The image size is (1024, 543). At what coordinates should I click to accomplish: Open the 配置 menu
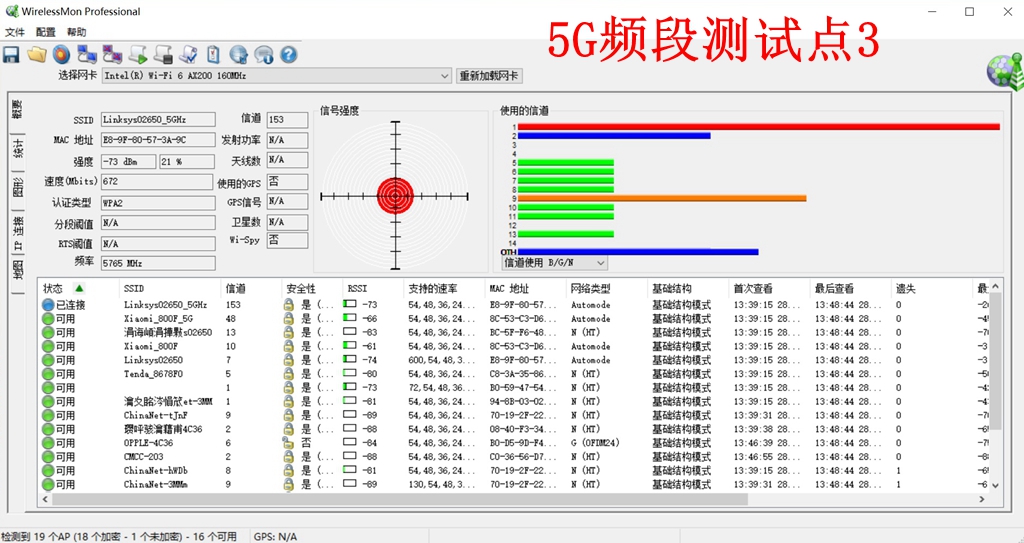pos(46,32)
